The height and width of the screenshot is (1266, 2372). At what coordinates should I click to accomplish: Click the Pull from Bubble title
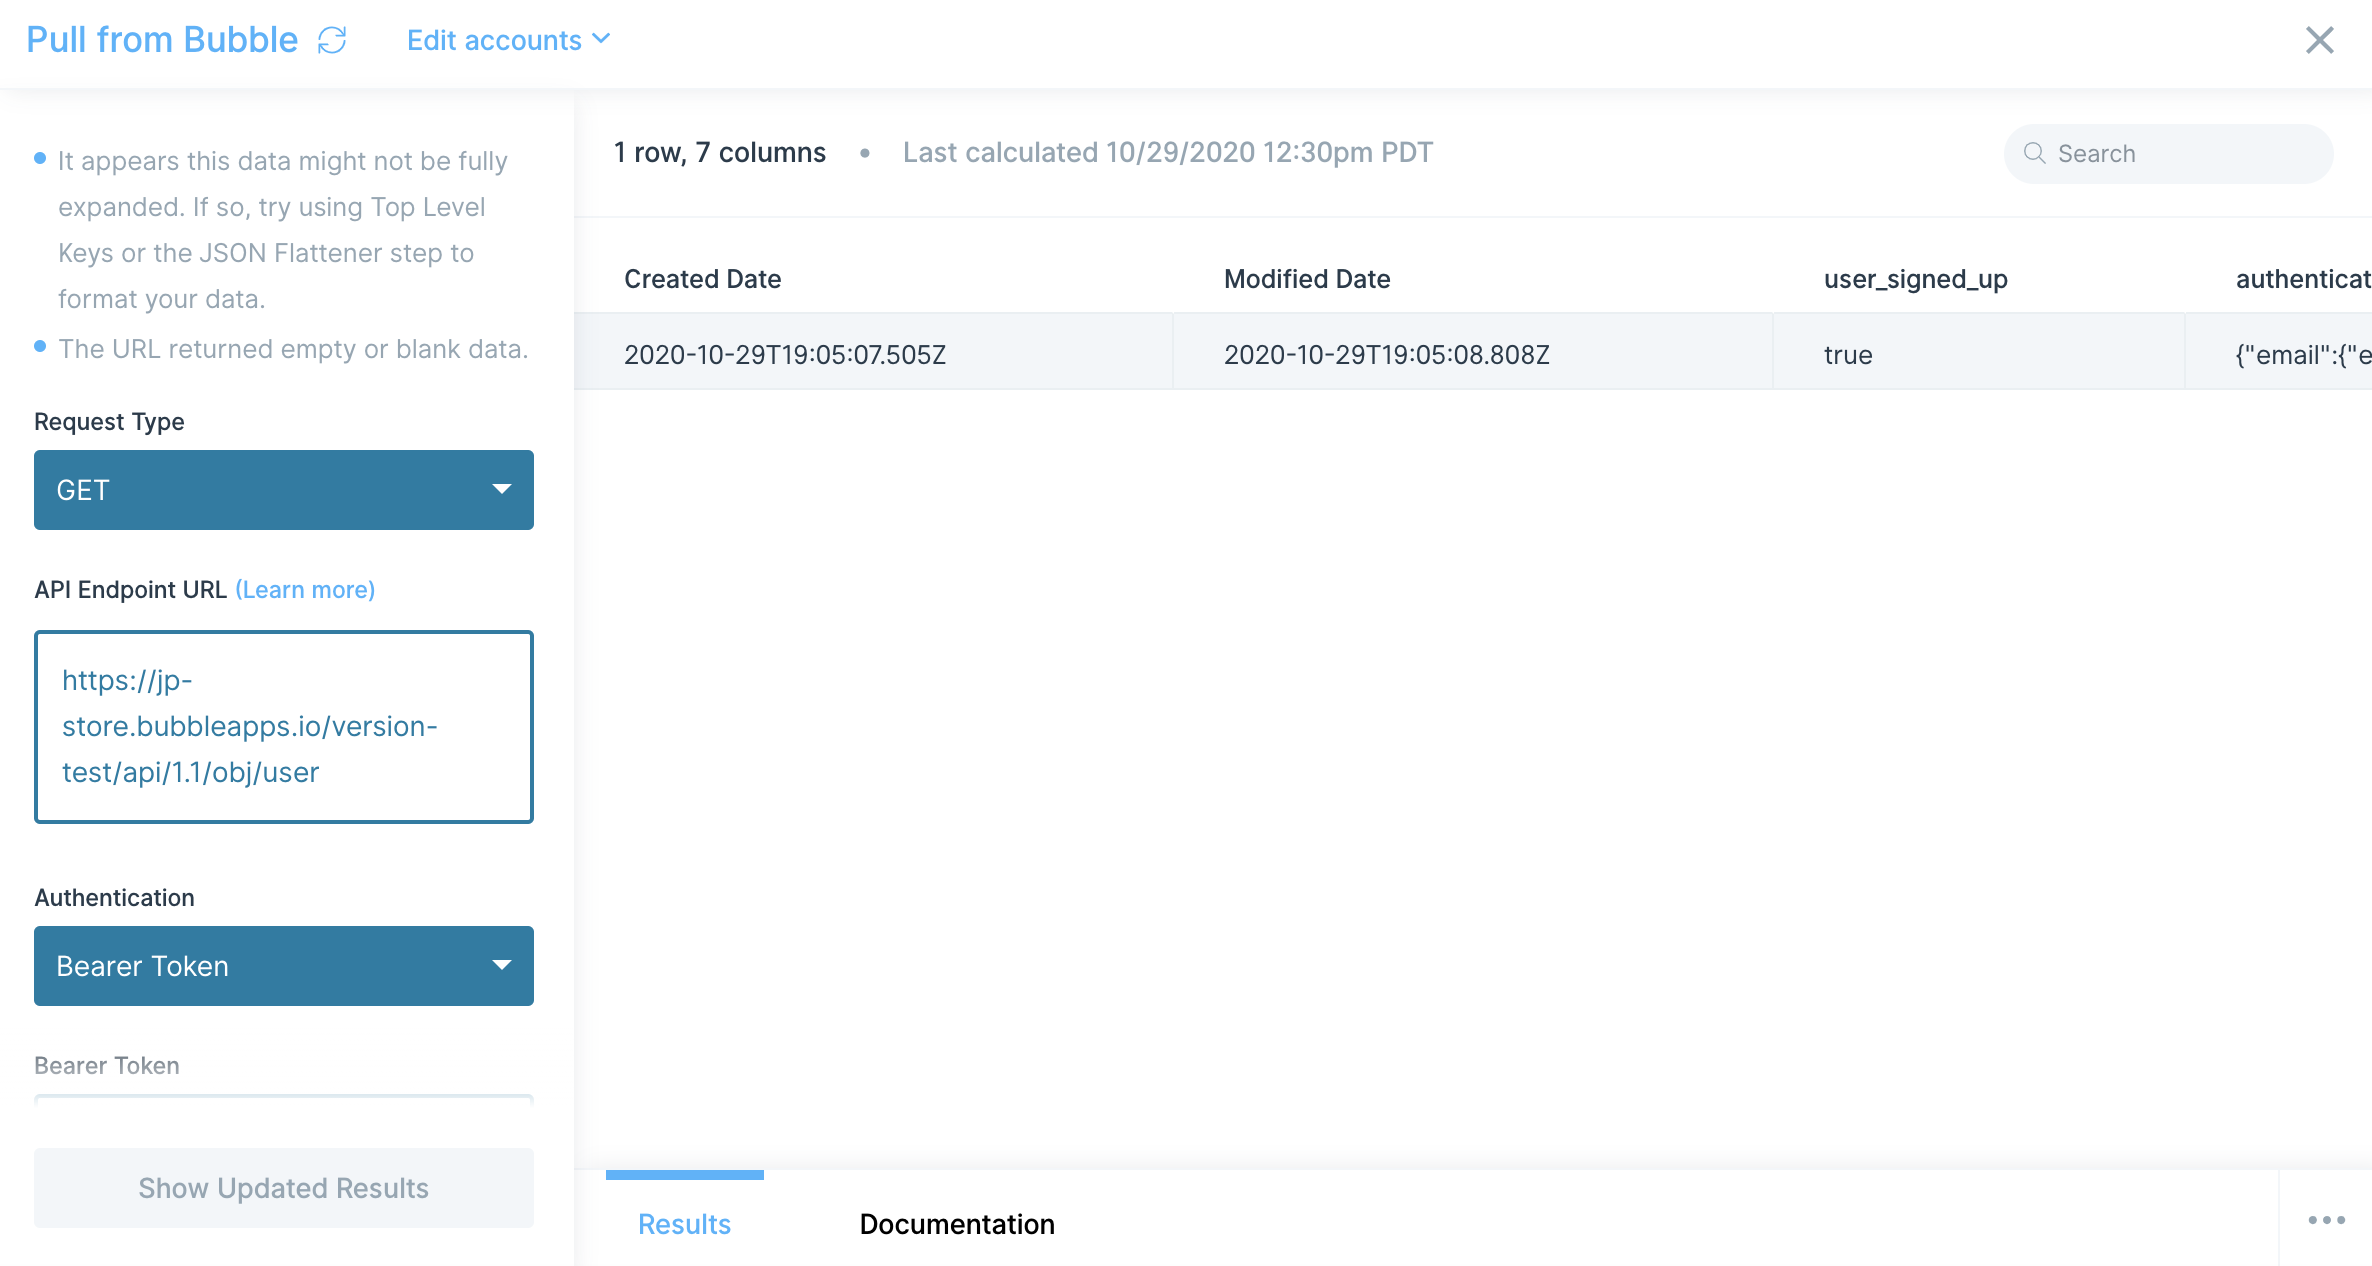pyautogui.click(x=162, y=40)
